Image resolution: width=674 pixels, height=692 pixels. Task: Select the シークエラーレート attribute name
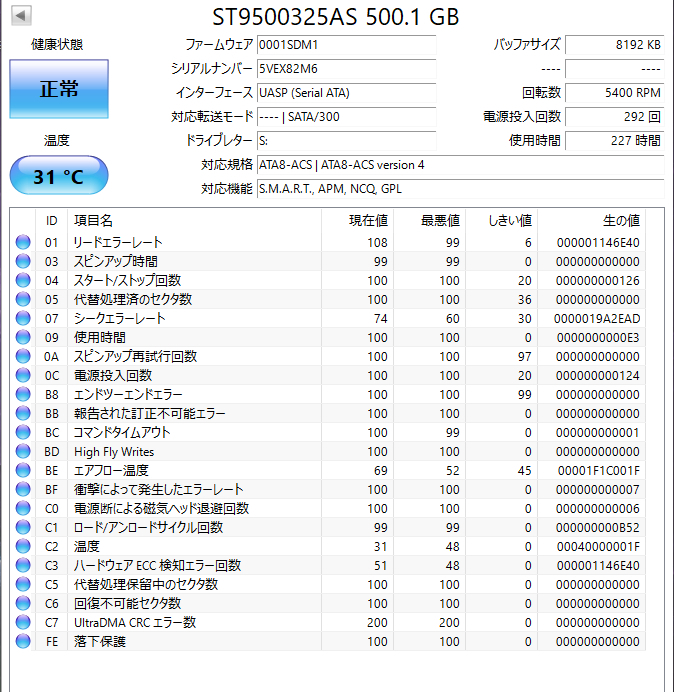click(x=120, y=318)
